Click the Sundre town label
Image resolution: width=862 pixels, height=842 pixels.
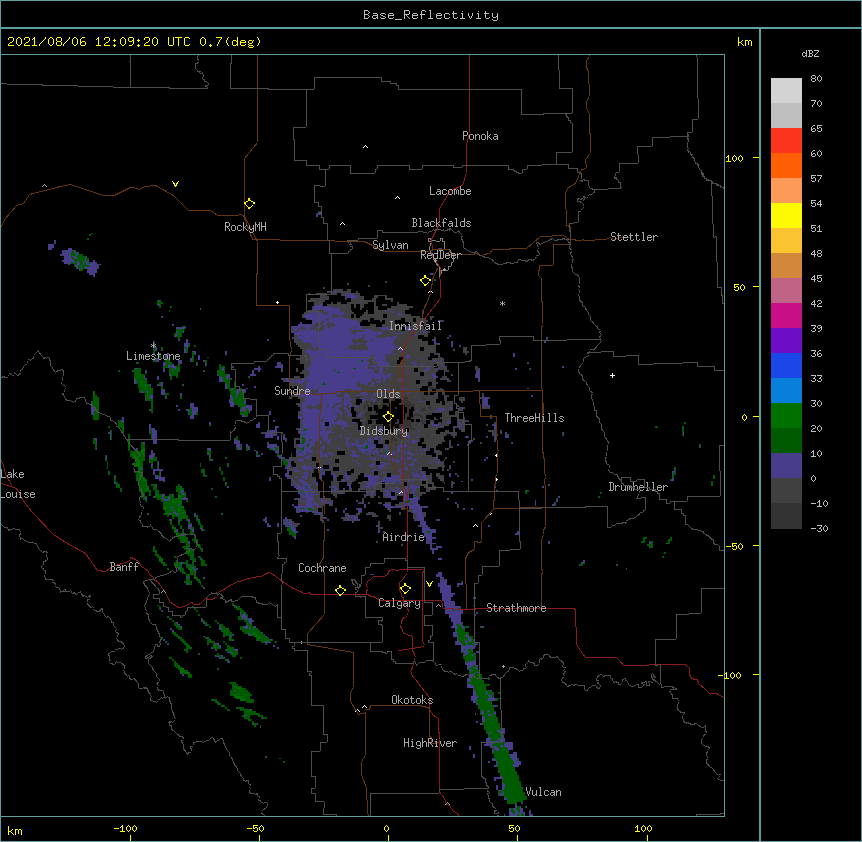(x=292, y=391)
